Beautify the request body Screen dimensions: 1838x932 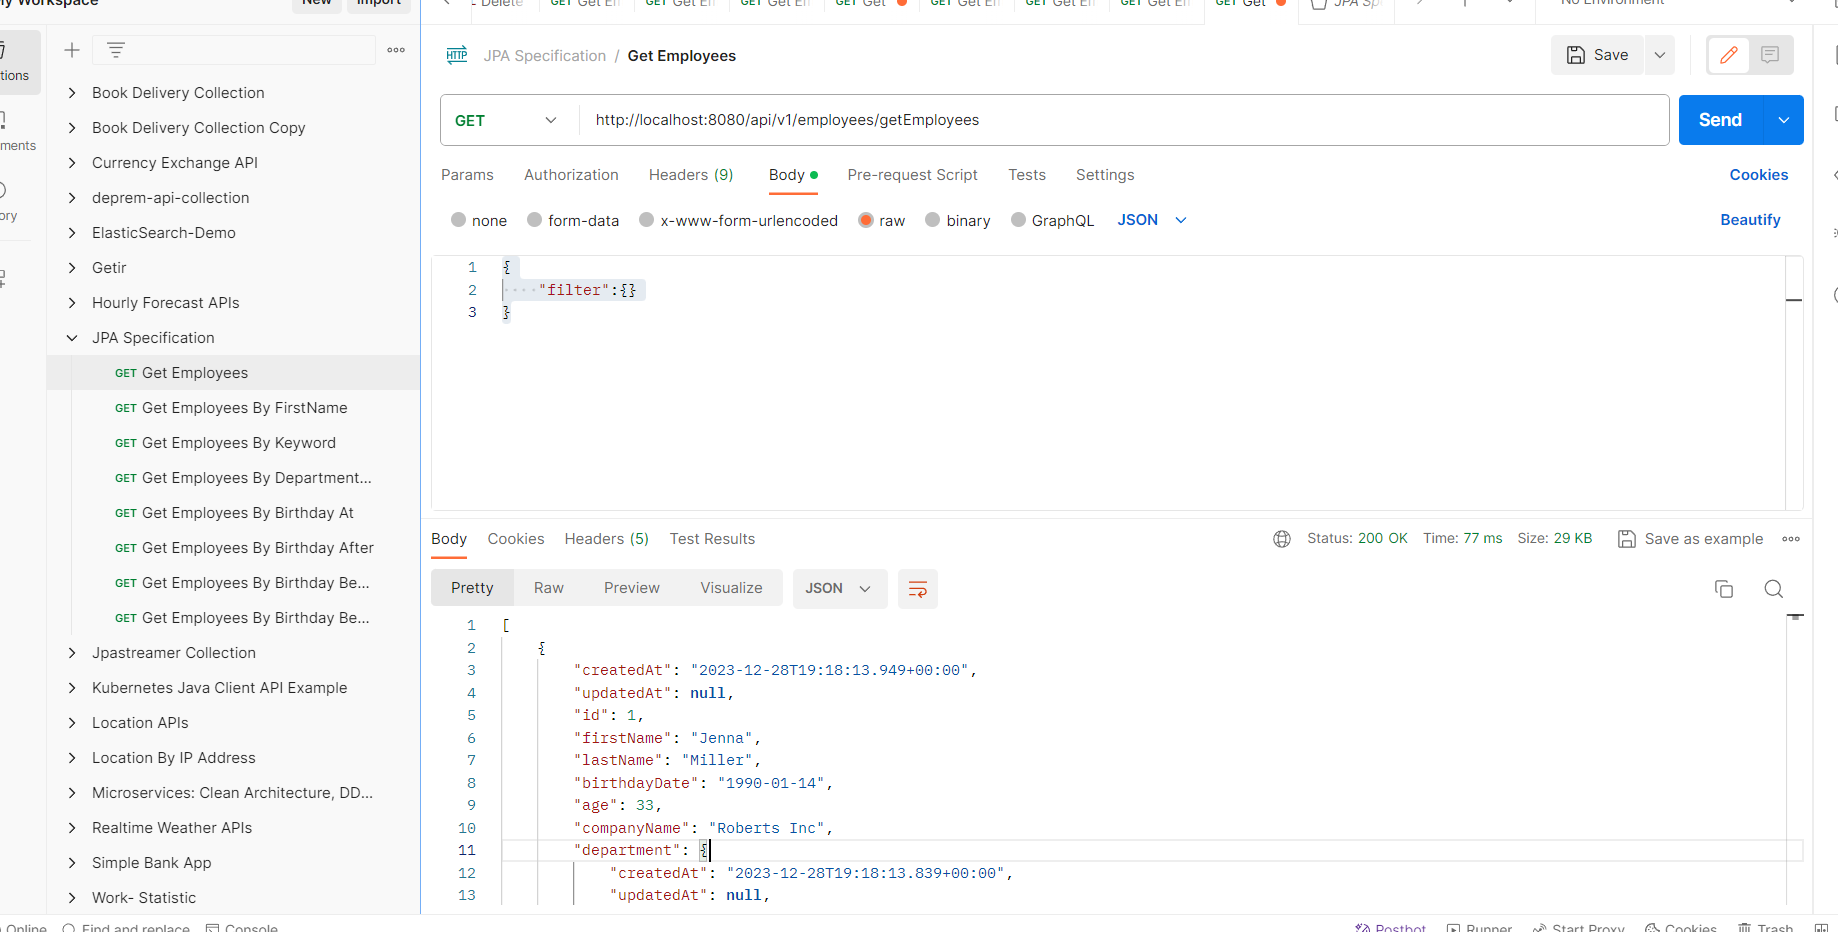(1750, 220)
